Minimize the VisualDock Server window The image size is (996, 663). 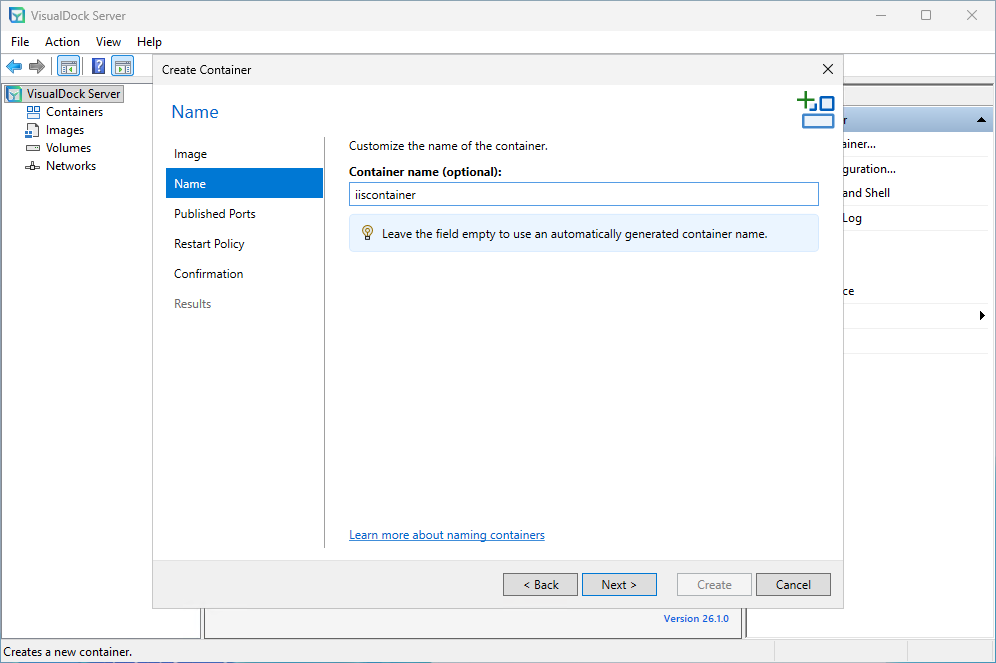pyautogui.click(x=881, y=15)
